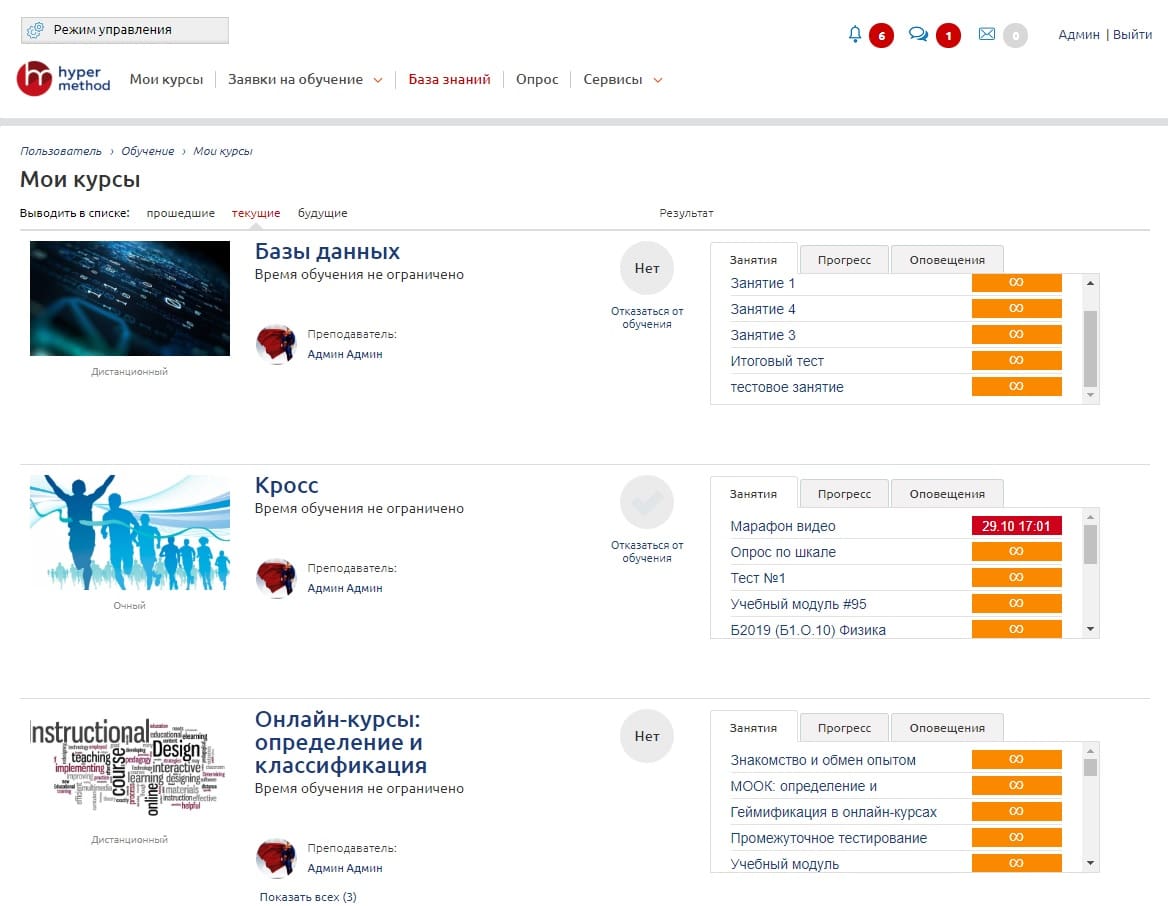Open chat messages bubble icon
1168x906 pixels.
[x=918, y=34]
